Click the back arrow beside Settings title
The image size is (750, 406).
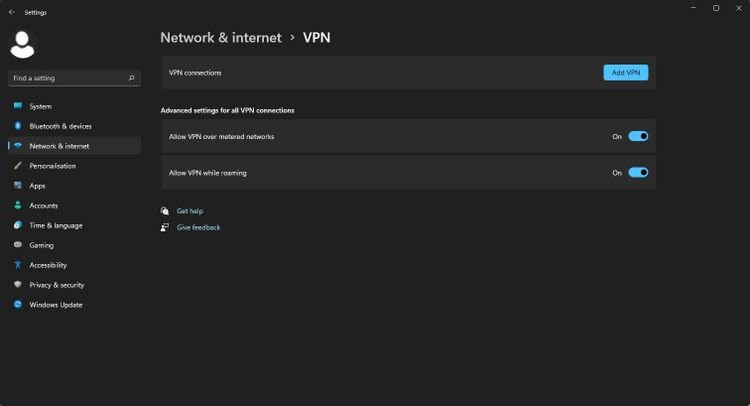point(12,12)
